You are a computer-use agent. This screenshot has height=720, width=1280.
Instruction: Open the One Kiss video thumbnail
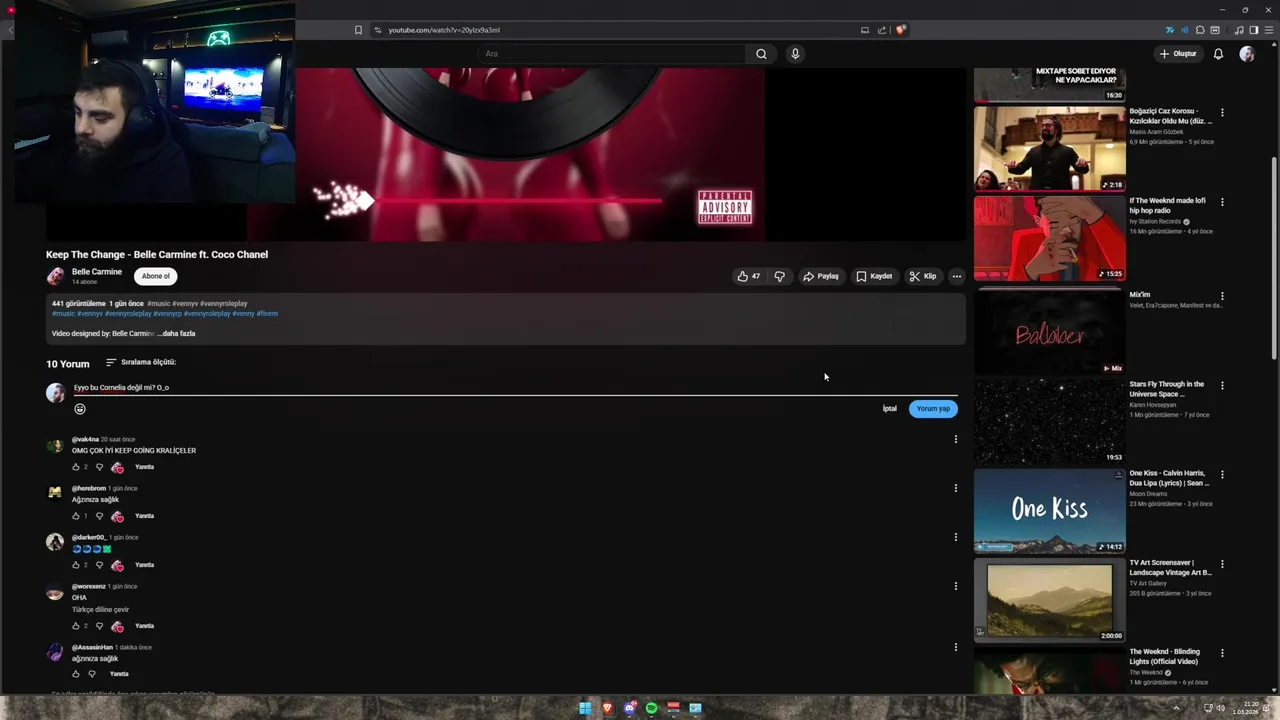(1049, 511)
